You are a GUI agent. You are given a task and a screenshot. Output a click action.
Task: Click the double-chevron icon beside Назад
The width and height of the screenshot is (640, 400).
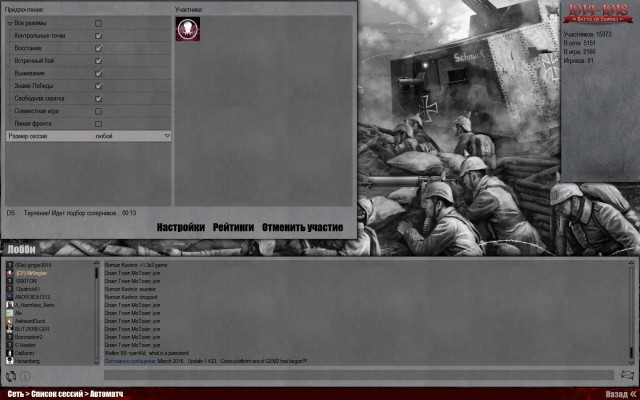pos(633,394)
